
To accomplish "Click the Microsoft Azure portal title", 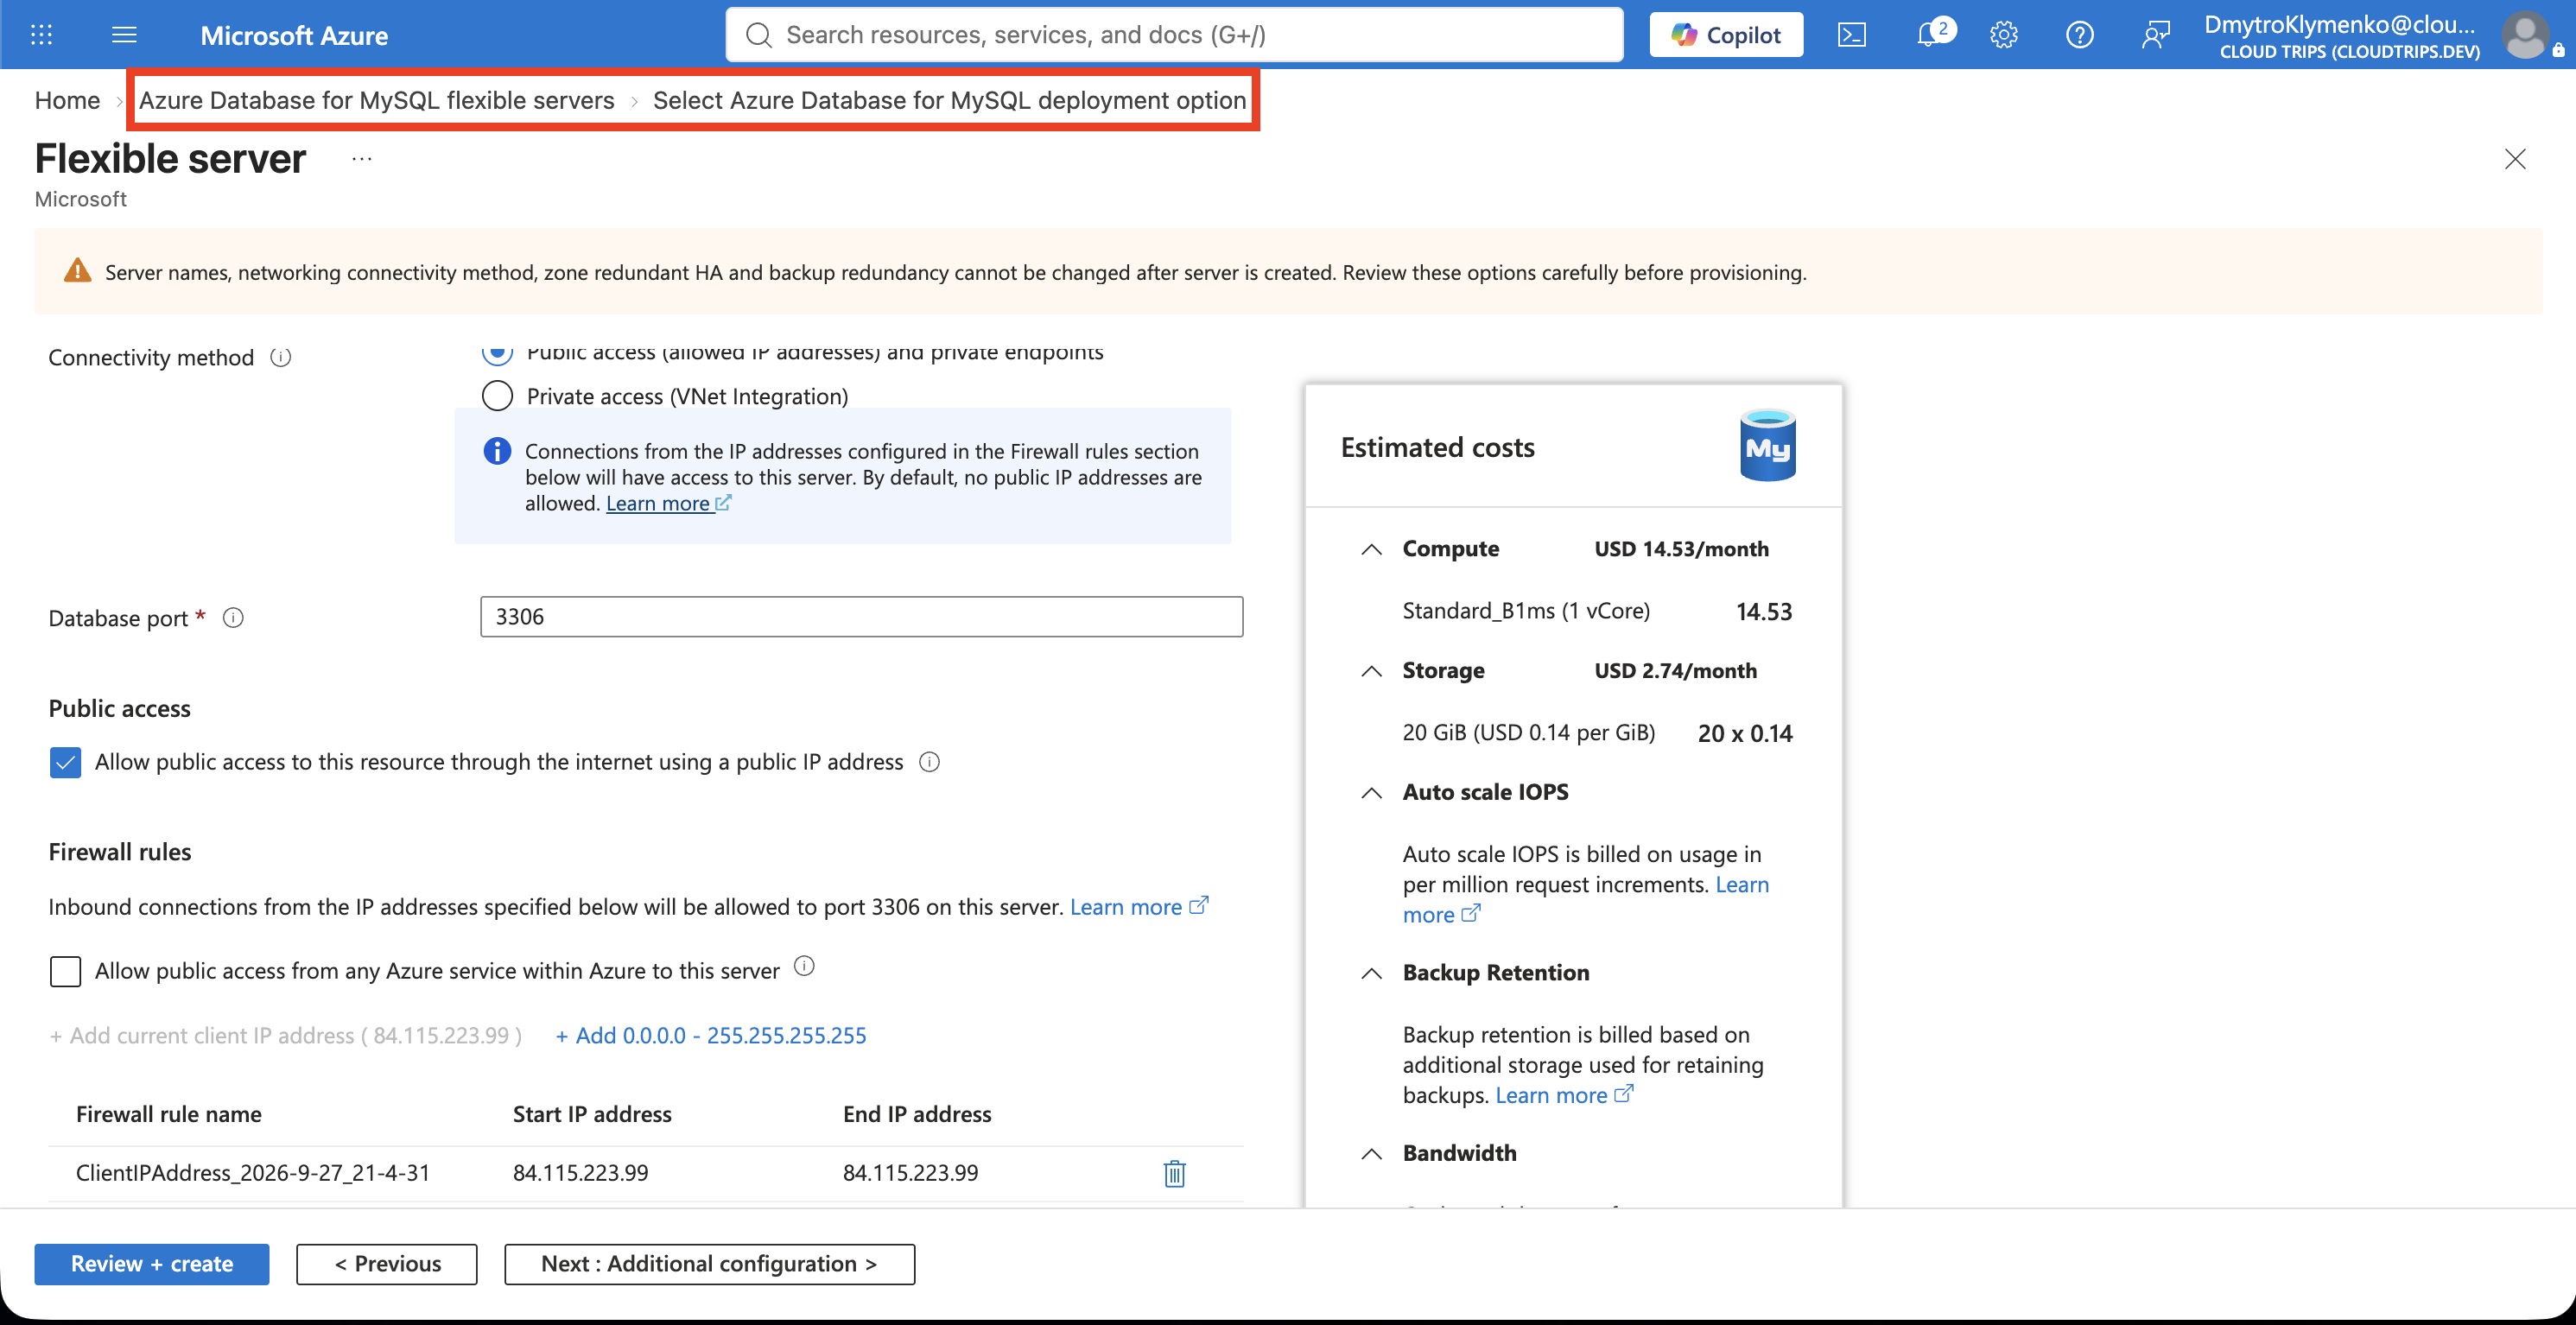I will [x=294, y=35].
